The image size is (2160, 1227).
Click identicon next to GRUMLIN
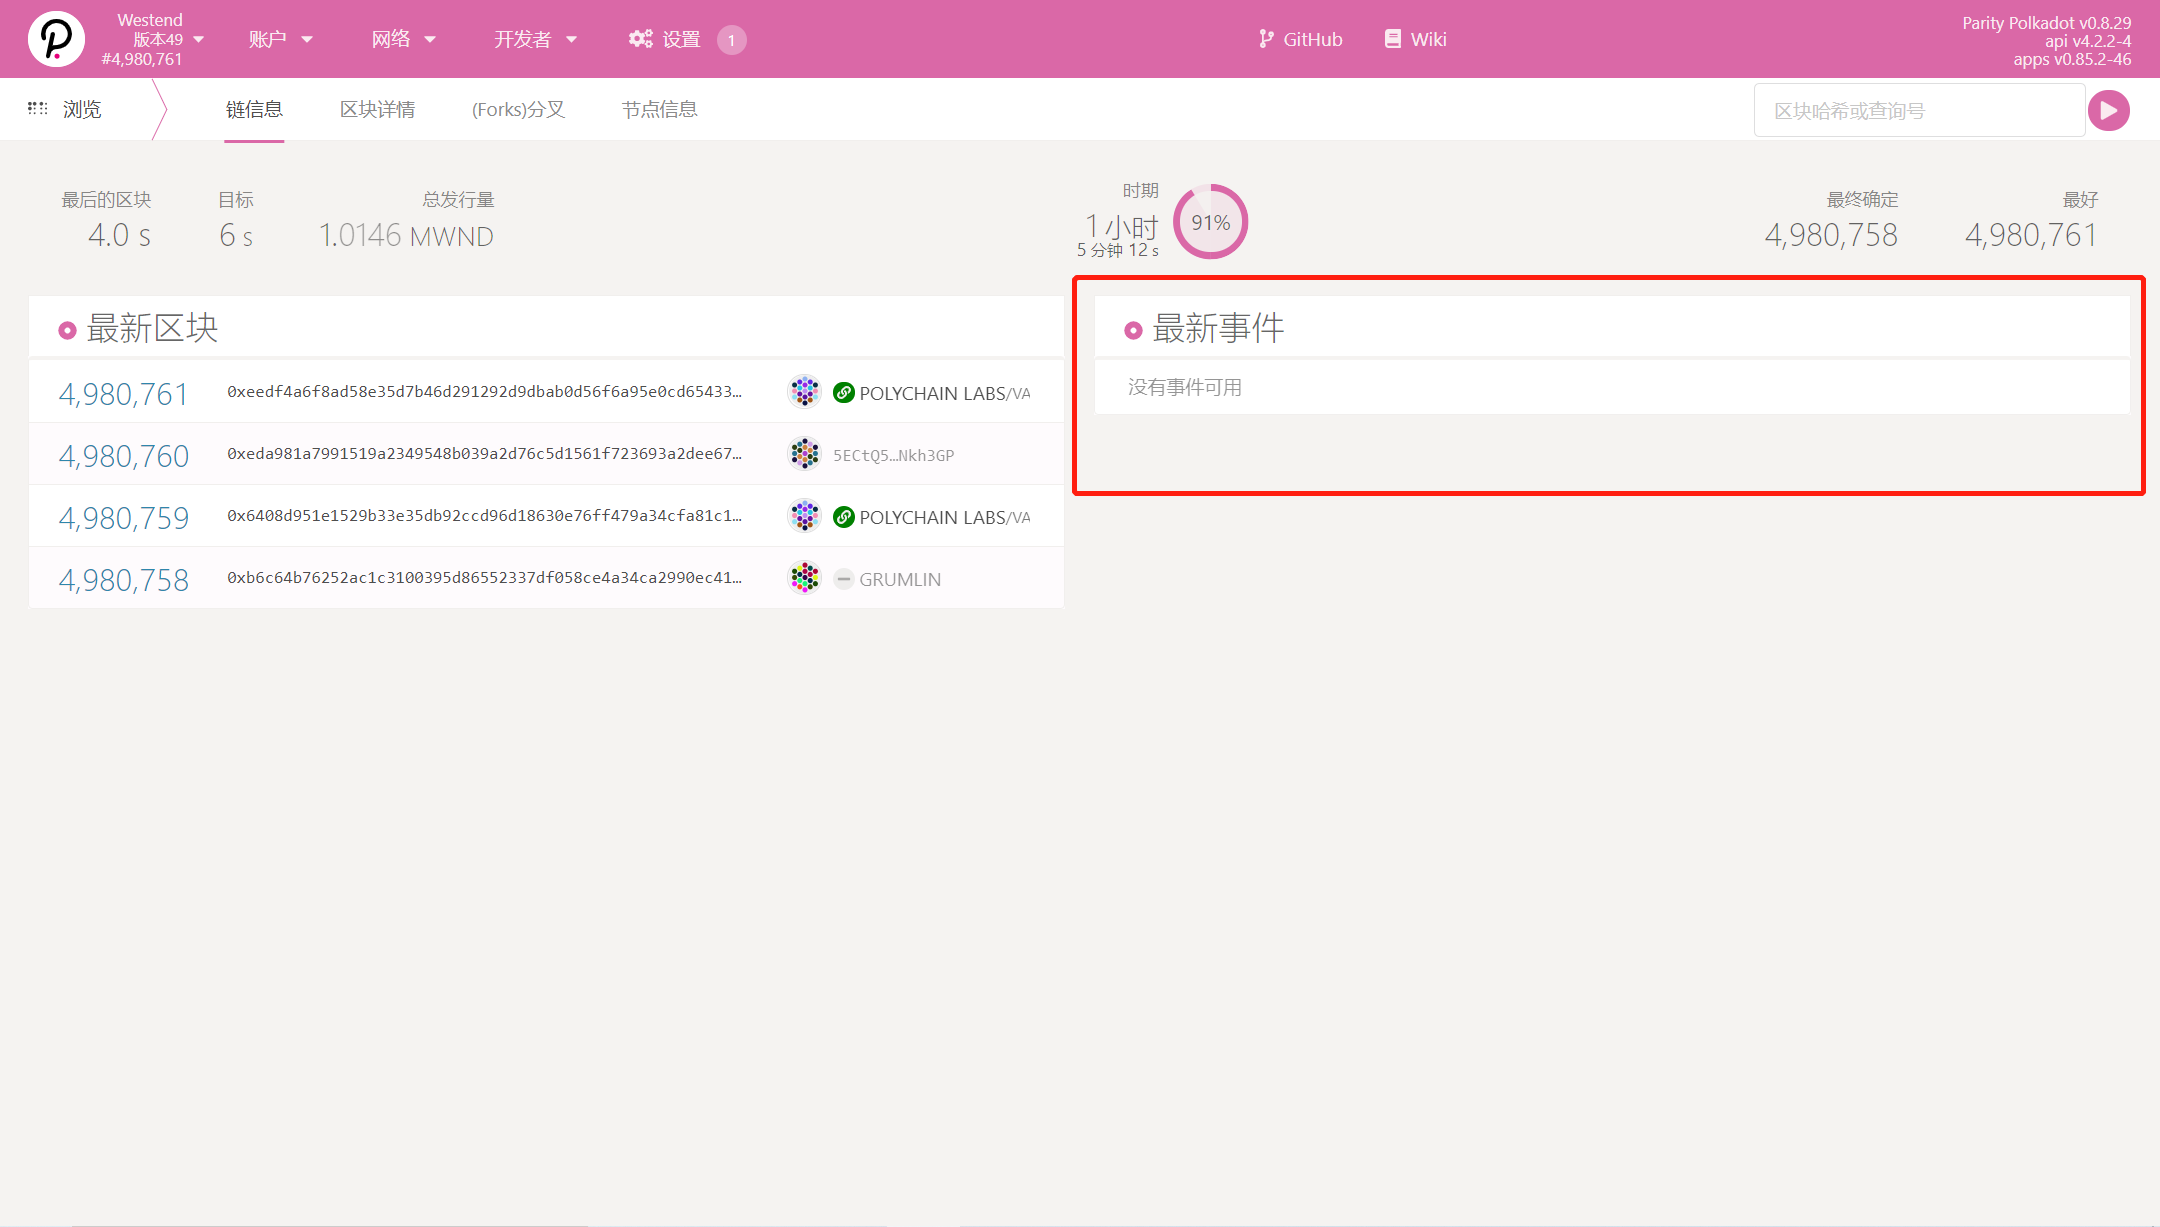pyautogui.click(x=804, y=577)
